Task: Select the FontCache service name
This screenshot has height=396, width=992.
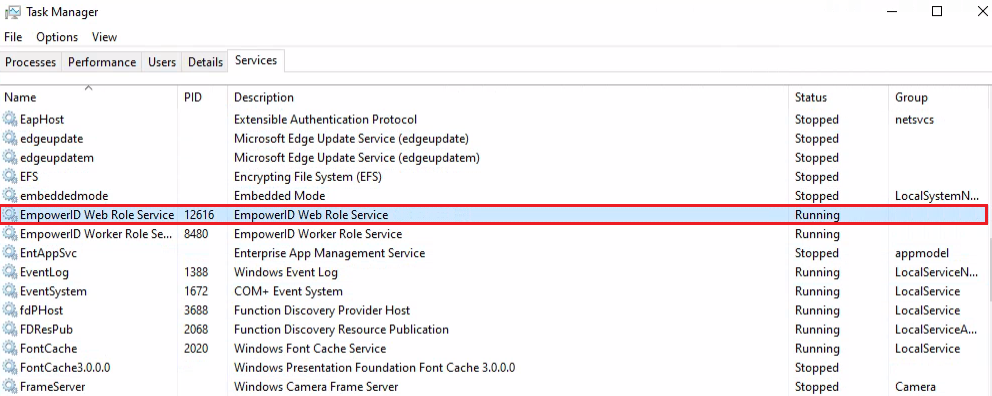Action: 49,349
